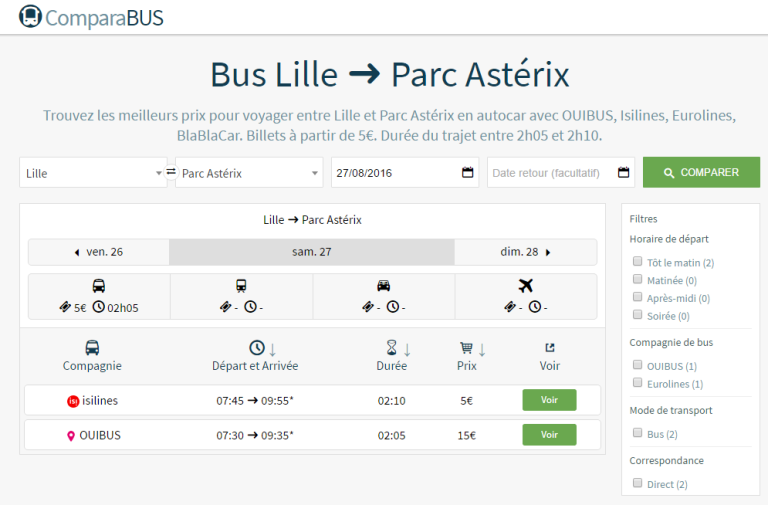Select the train transport mode icon
The height and width of the screenshot is (505, 768).
click(x=241, y=286)
